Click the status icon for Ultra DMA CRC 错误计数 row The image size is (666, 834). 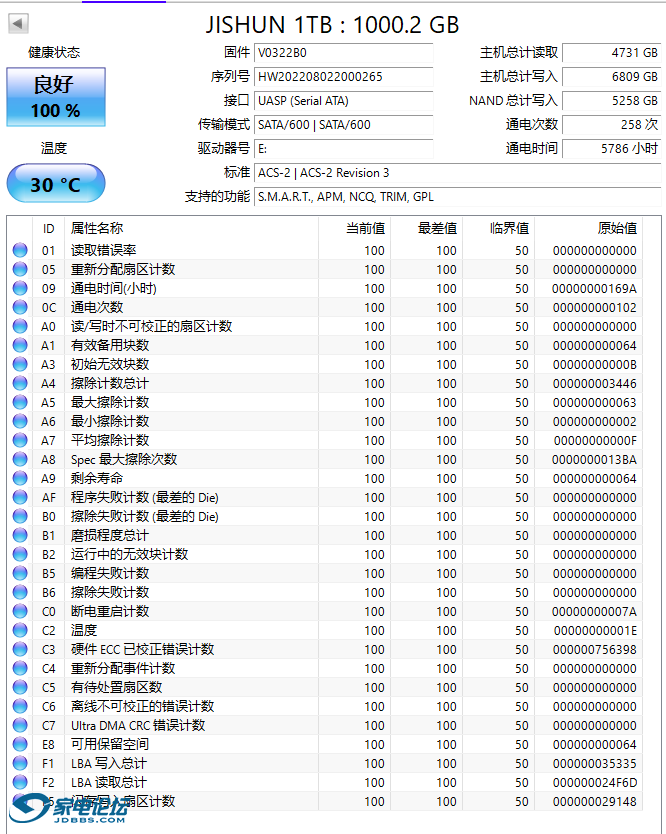pyautogui.click(x=20, y=725)
